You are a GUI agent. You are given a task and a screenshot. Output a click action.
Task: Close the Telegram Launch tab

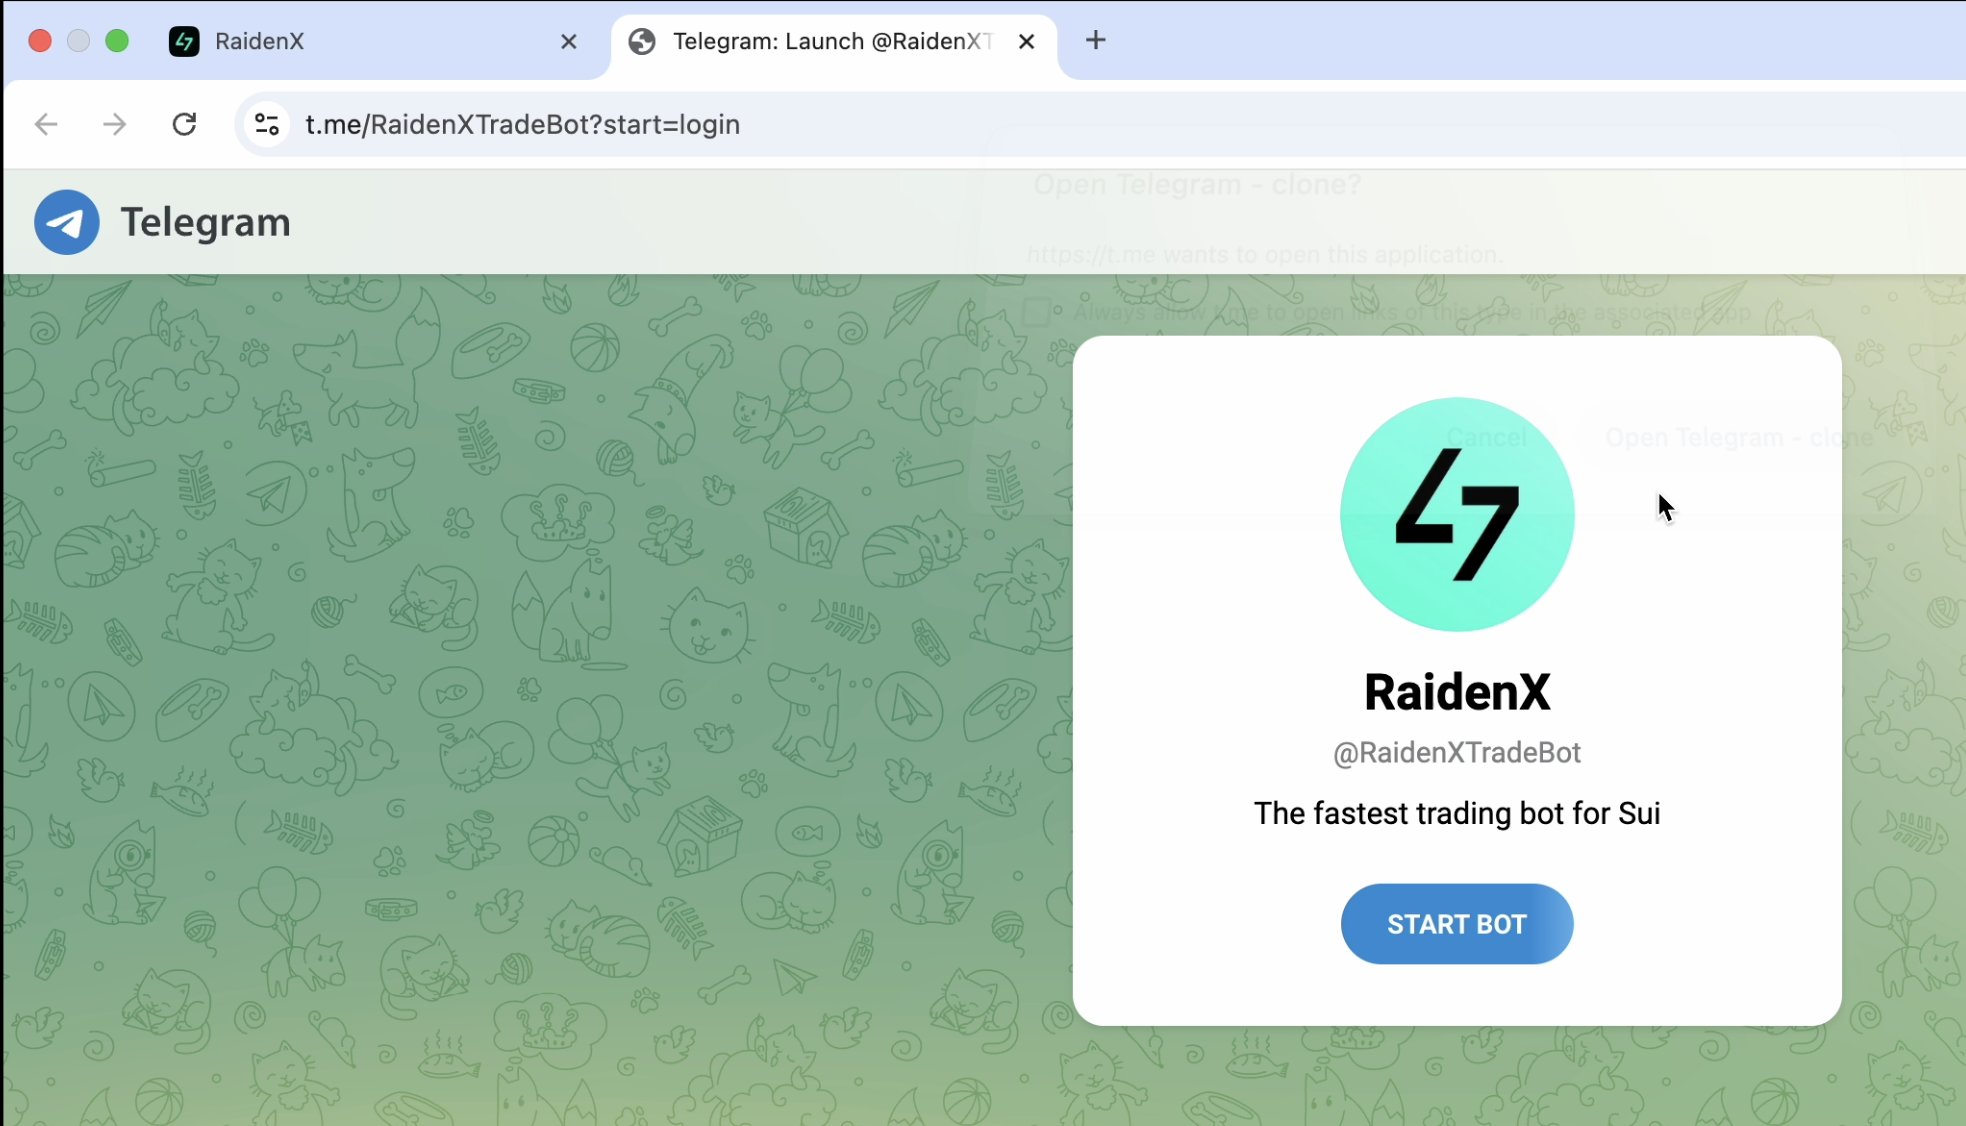[x=1026, y=41]
